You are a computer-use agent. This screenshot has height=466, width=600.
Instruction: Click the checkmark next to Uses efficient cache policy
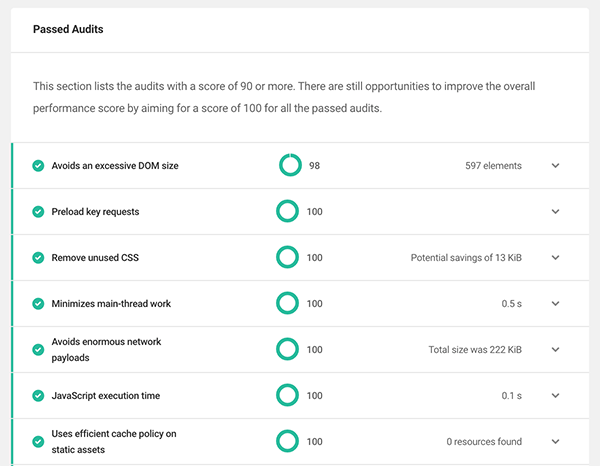click(38, 442)
